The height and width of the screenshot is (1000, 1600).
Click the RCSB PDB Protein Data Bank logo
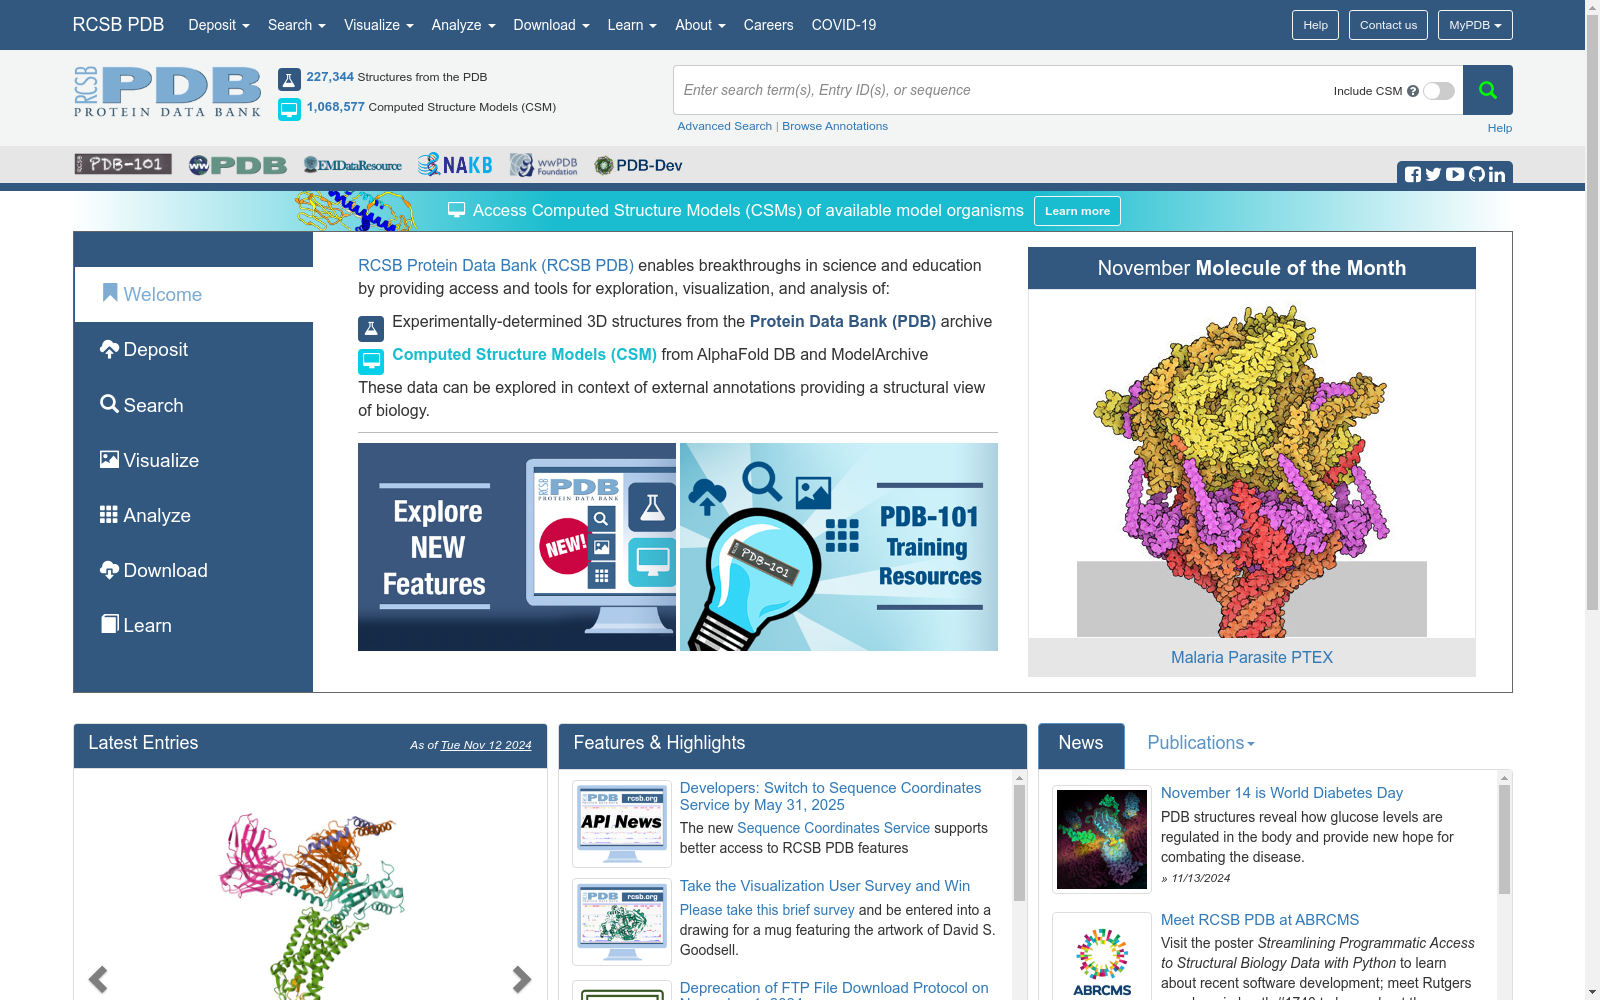point(167,92)
